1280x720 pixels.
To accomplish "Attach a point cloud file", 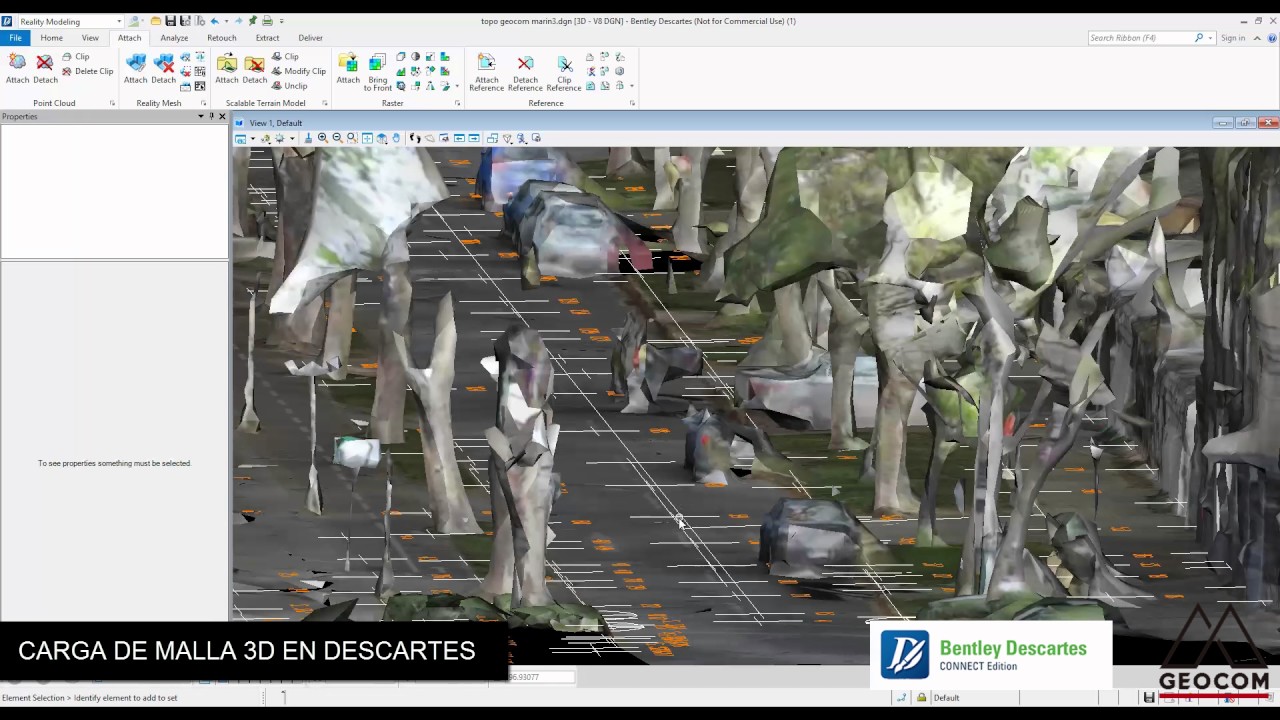I will coord(17,68).
